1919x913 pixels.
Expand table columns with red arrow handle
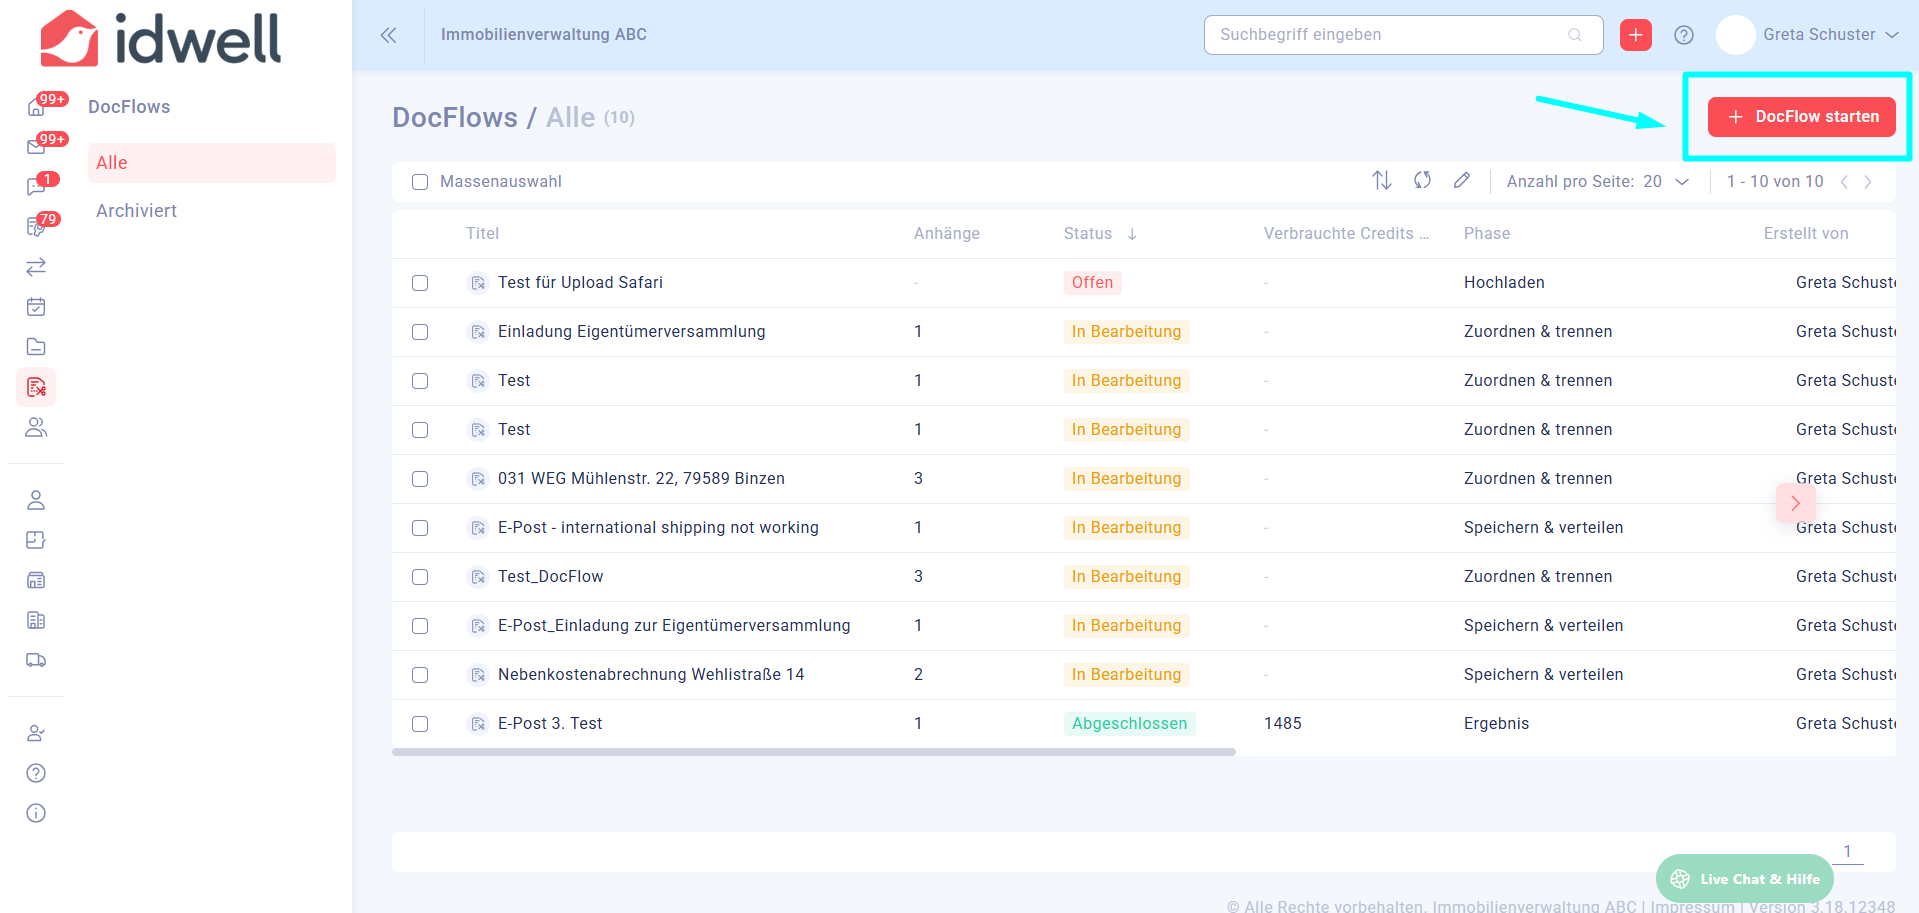tap(1795, 503)
